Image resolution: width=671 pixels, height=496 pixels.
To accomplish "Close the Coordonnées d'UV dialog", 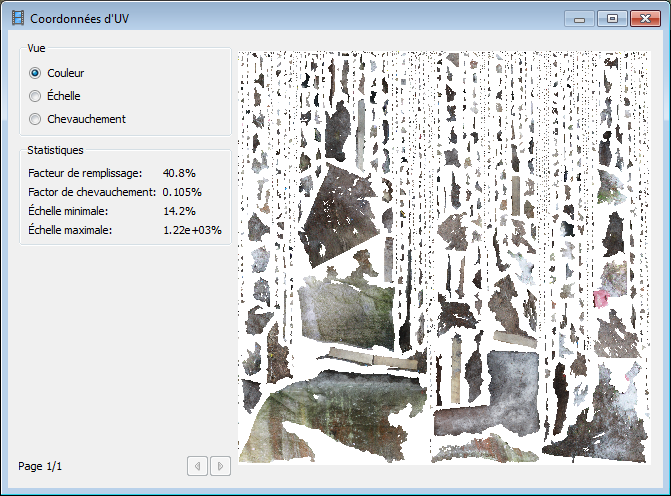I will (x=643, y=18).
